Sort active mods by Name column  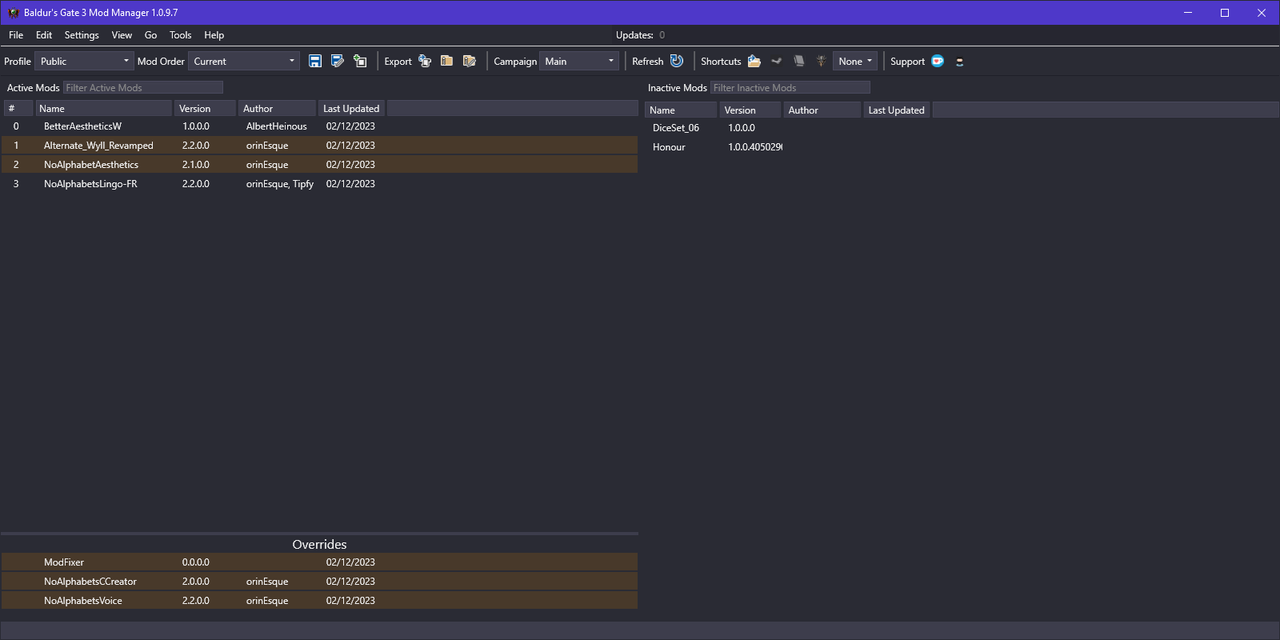coord(103,108)
